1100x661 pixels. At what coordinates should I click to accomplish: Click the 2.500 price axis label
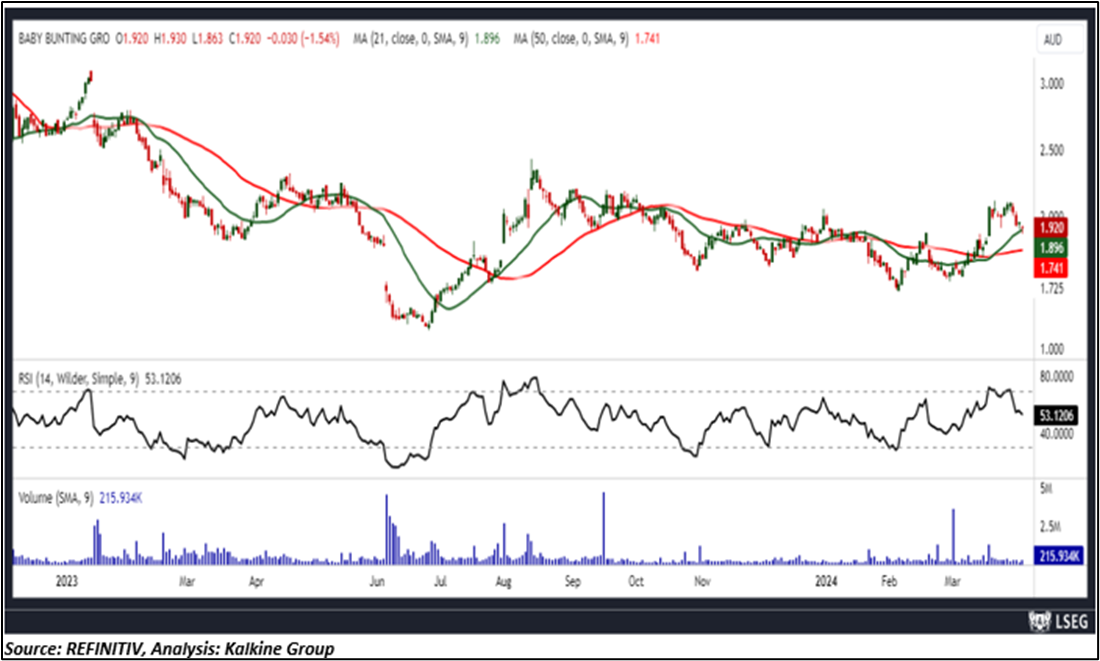[x=1052, y=150]
